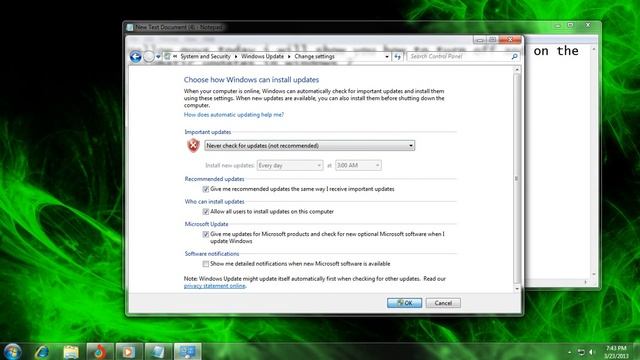Expand arrow after Windows Update breadcrumb

tap(289, 57)
